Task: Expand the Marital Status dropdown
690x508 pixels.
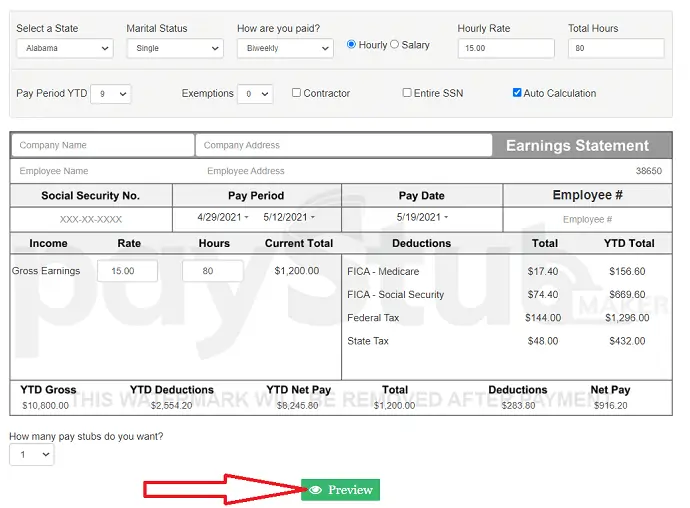Action: [x=174, y=48]
